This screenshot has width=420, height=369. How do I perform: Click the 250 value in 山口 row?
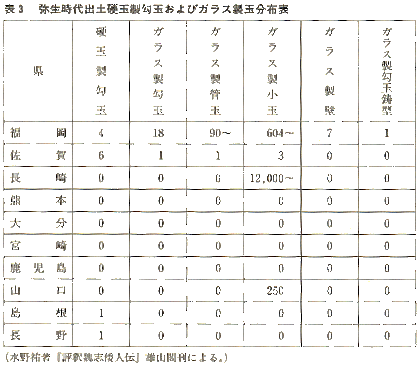[275, 290]
